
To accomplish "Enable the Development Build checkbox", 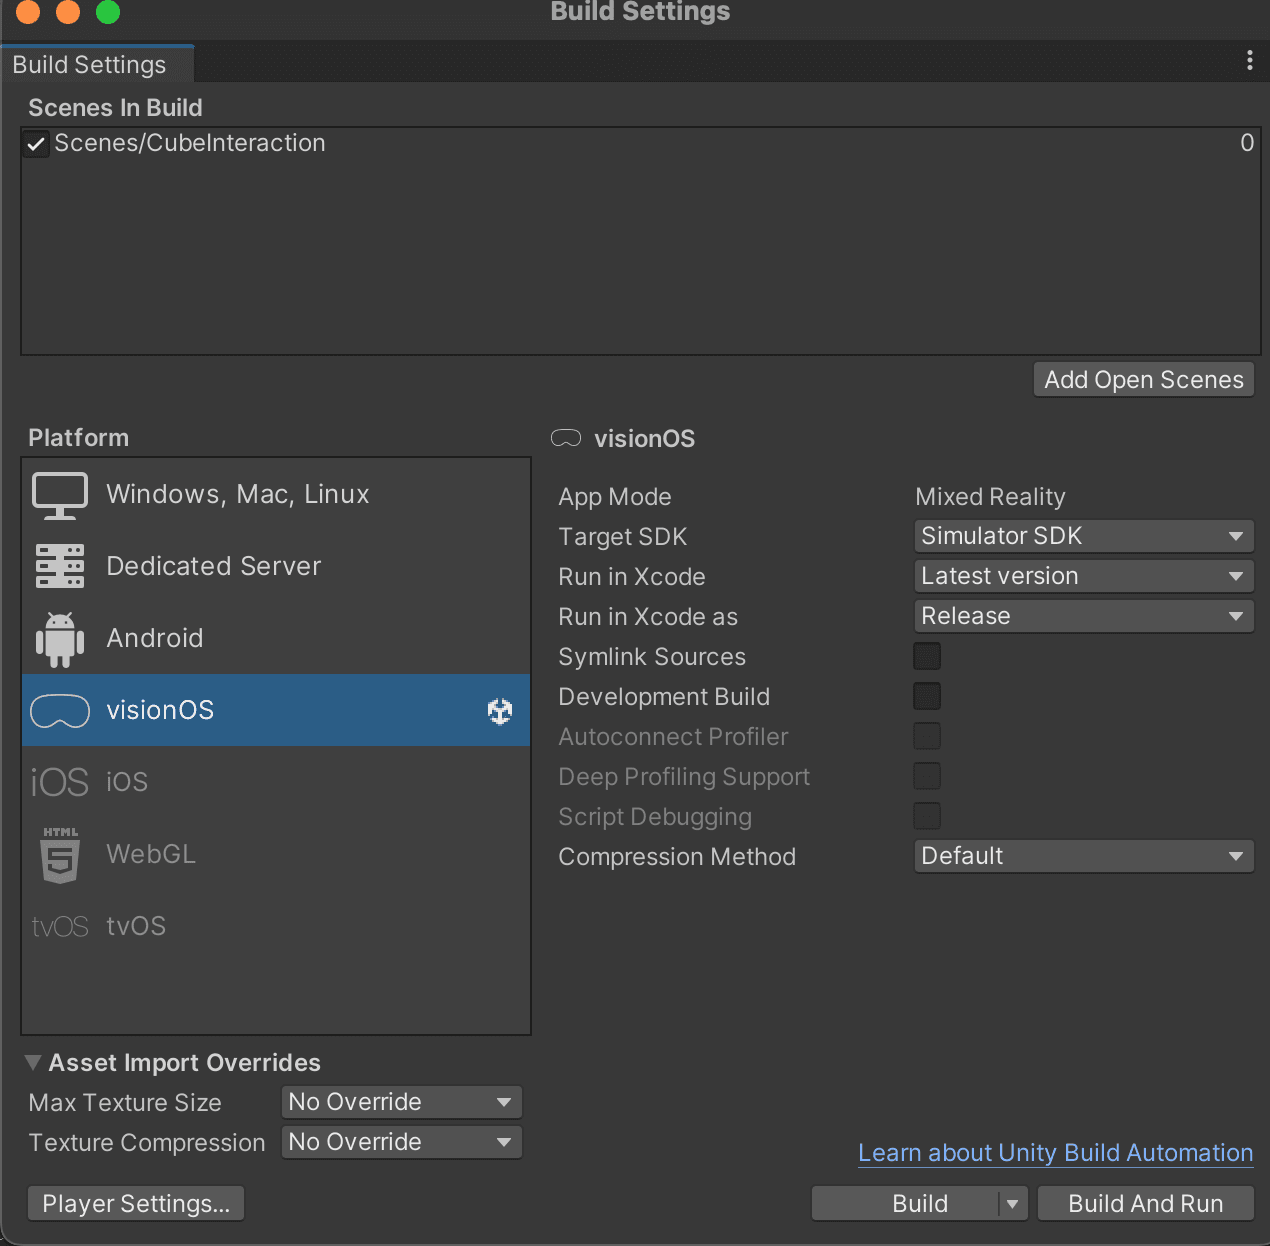I will coord(927,696).
